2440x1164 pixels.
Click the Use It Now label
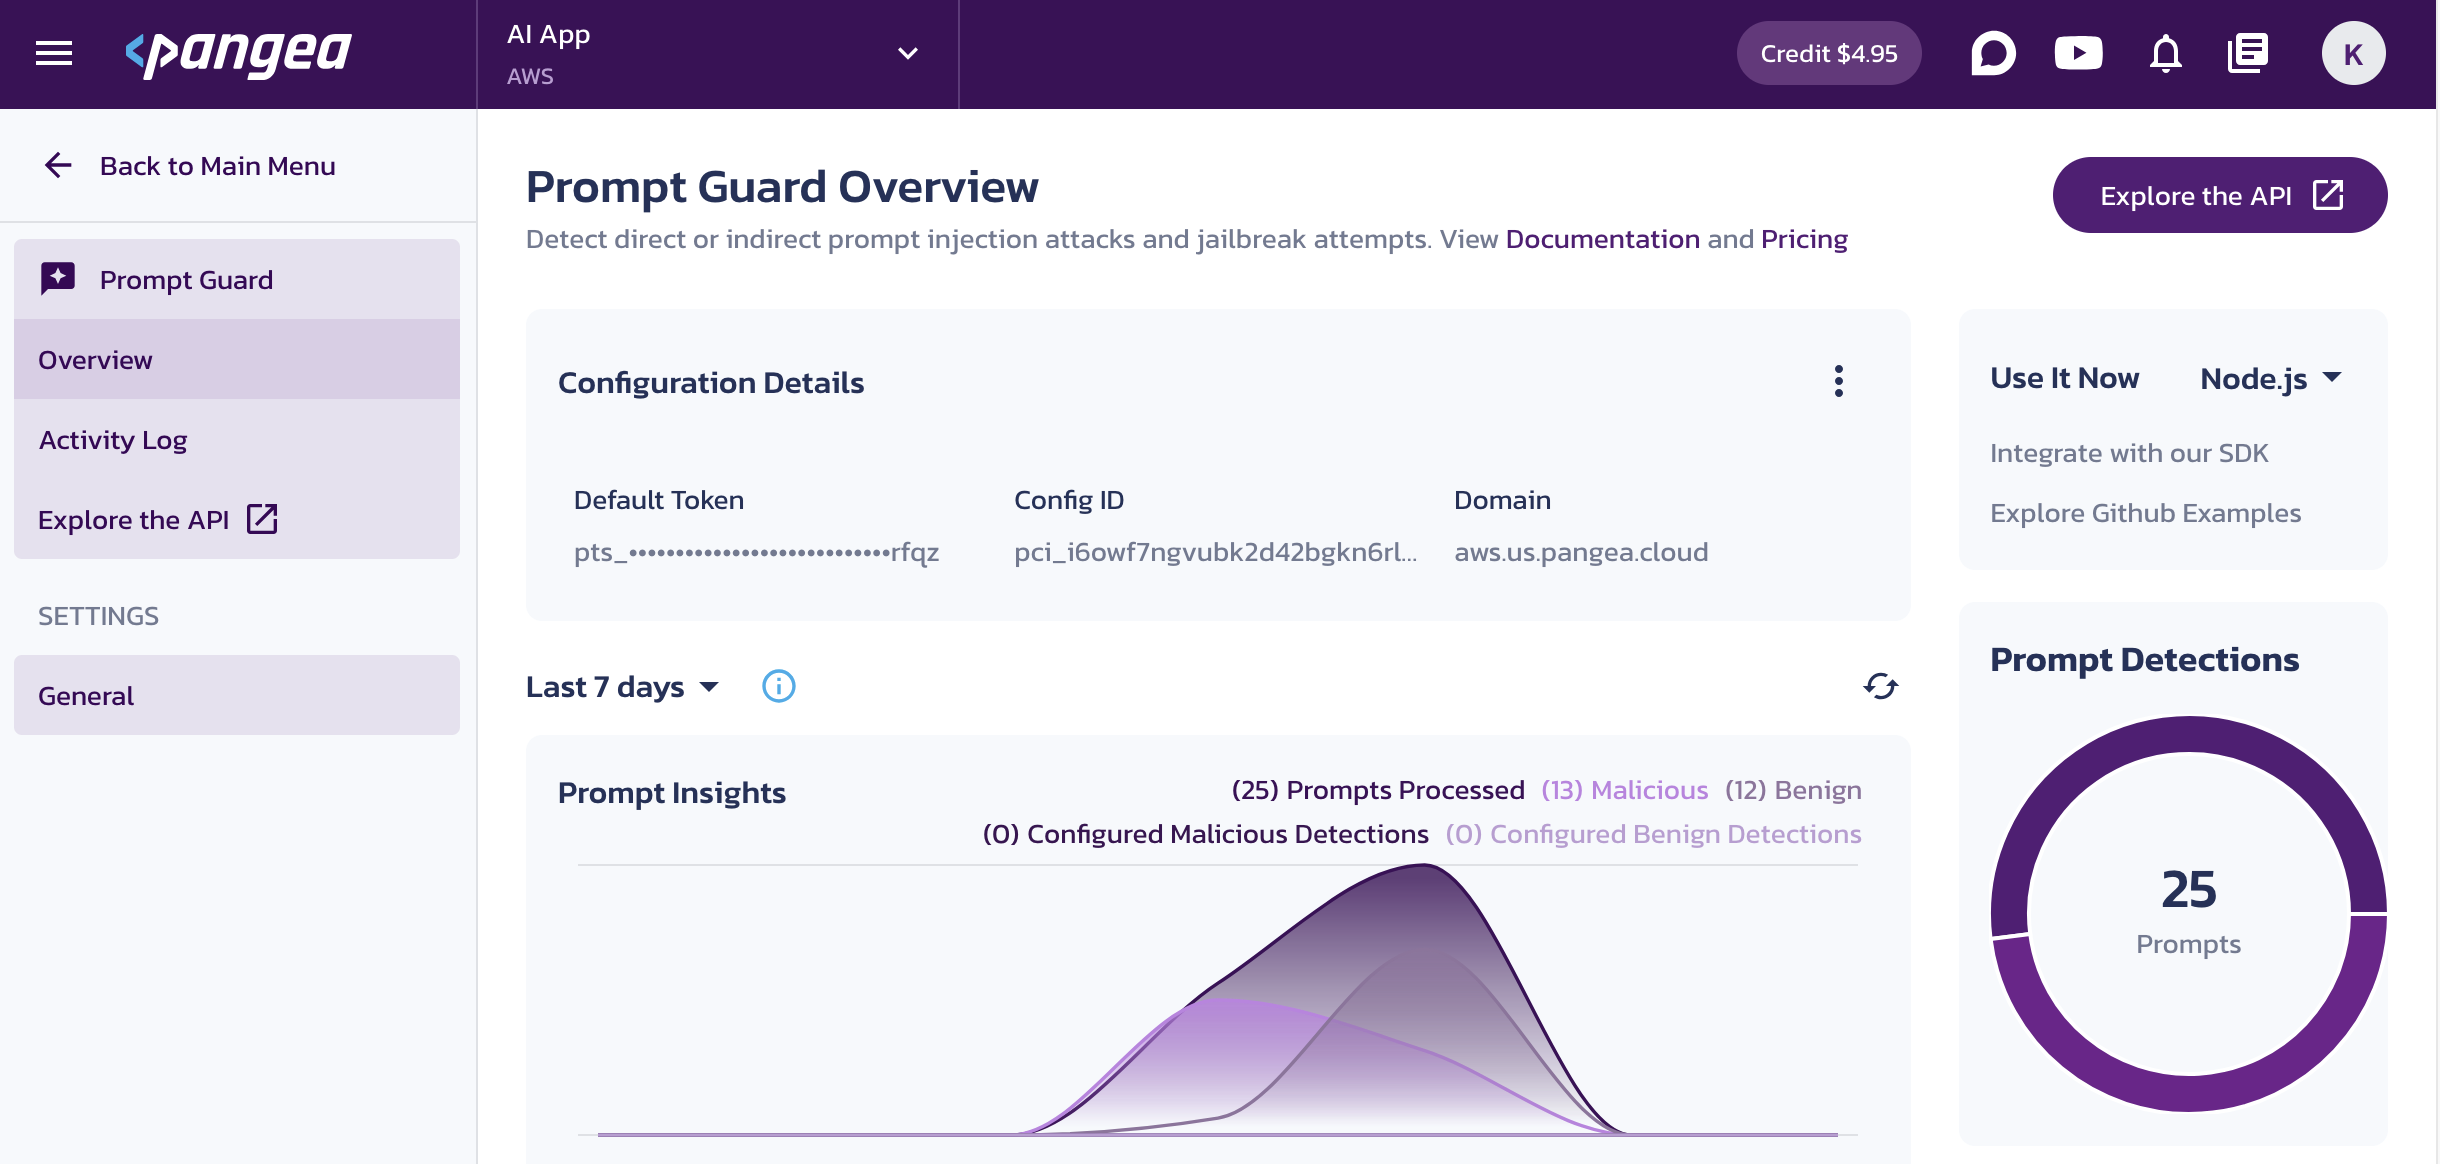tap(2064, 378)
